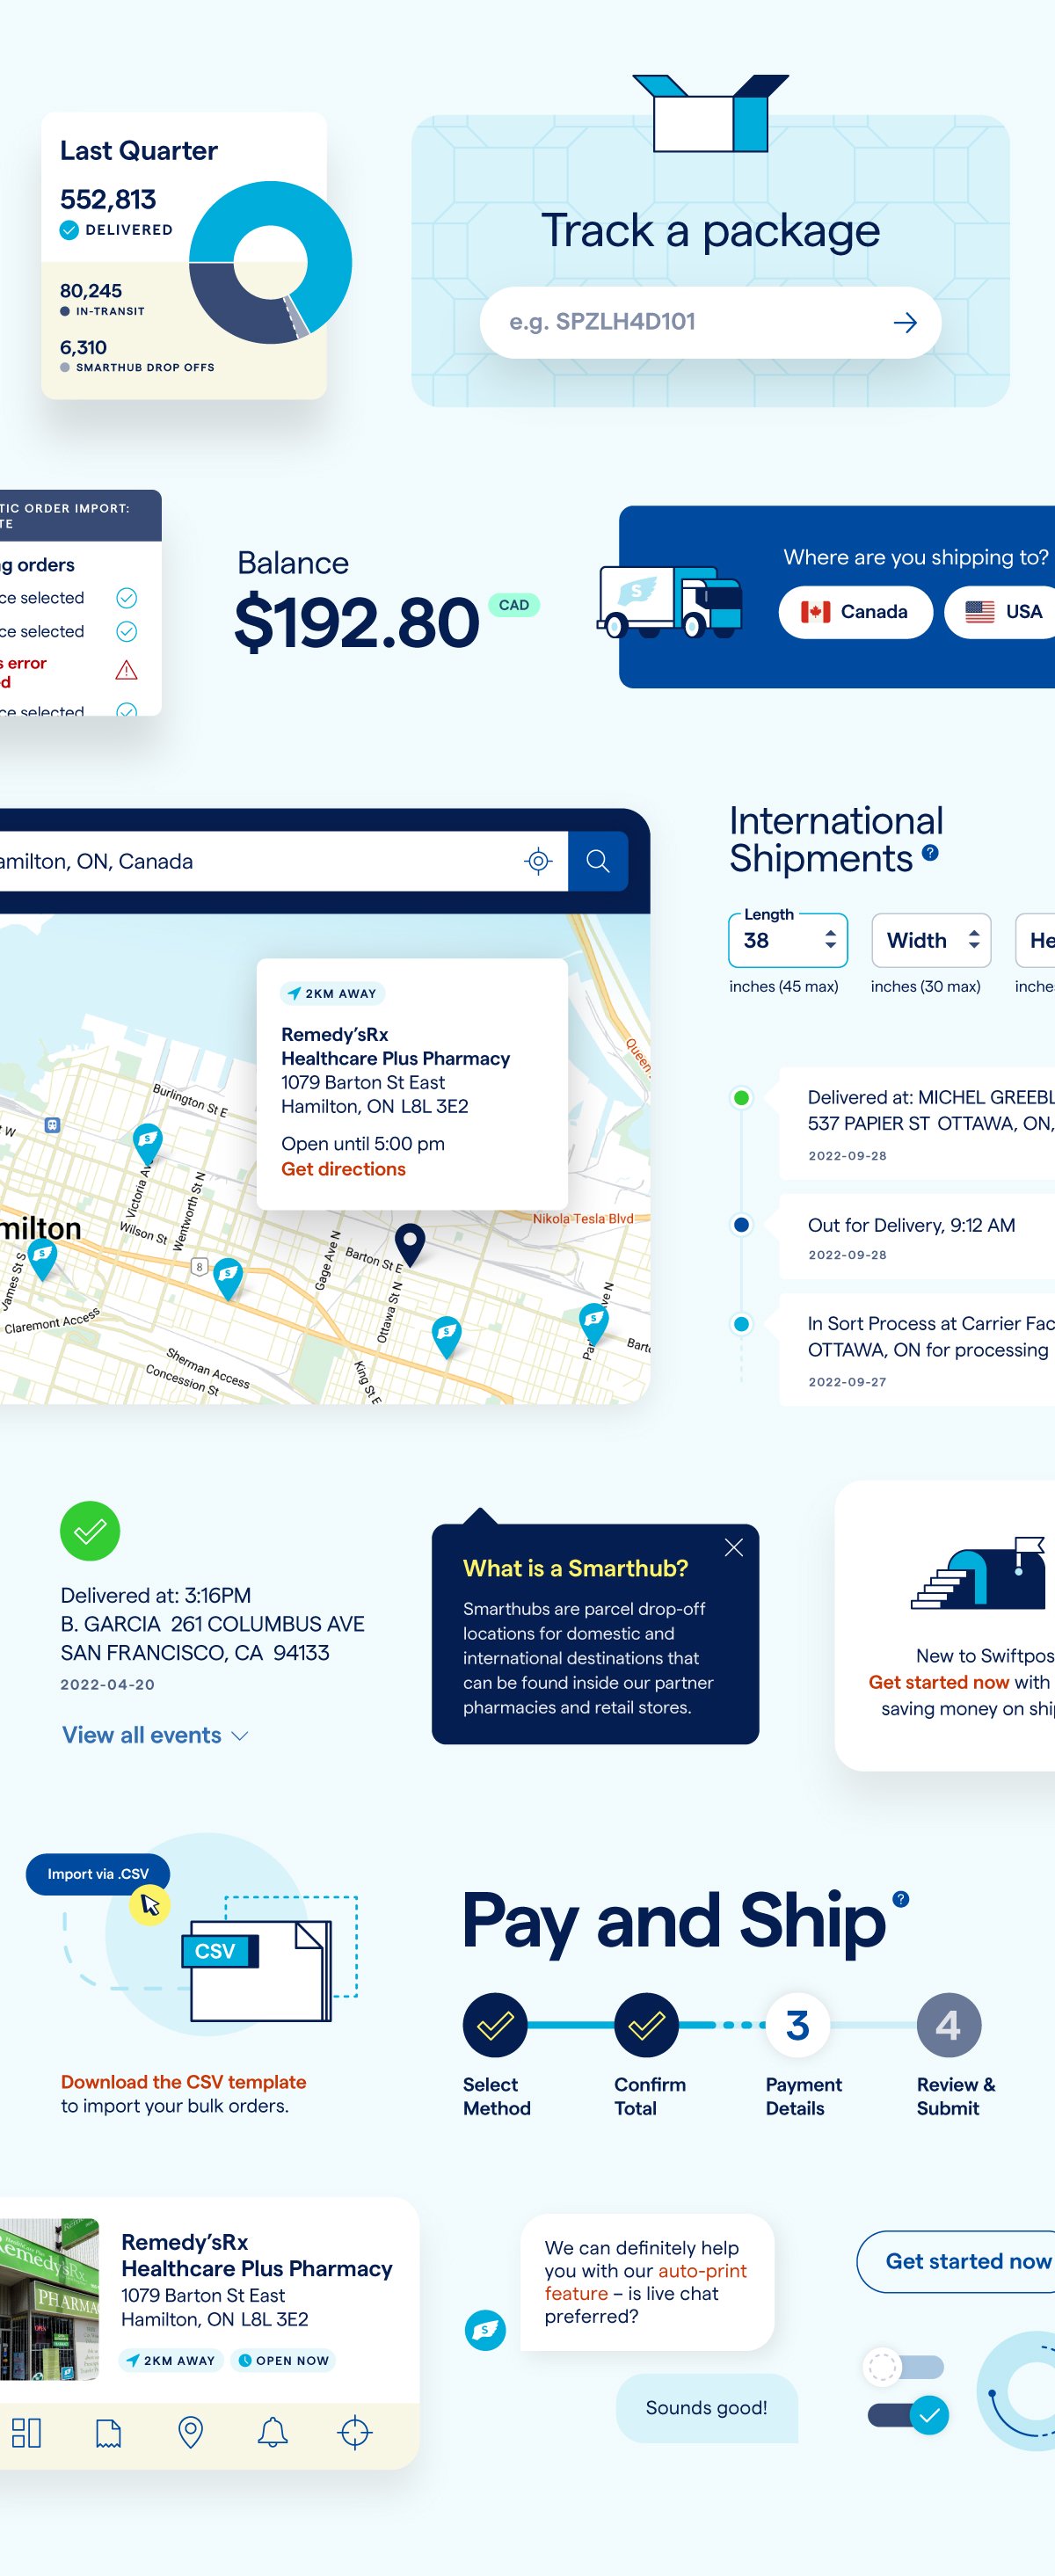
Task: Click the arrow icon in the tracking field
Action: pos(904,322)
